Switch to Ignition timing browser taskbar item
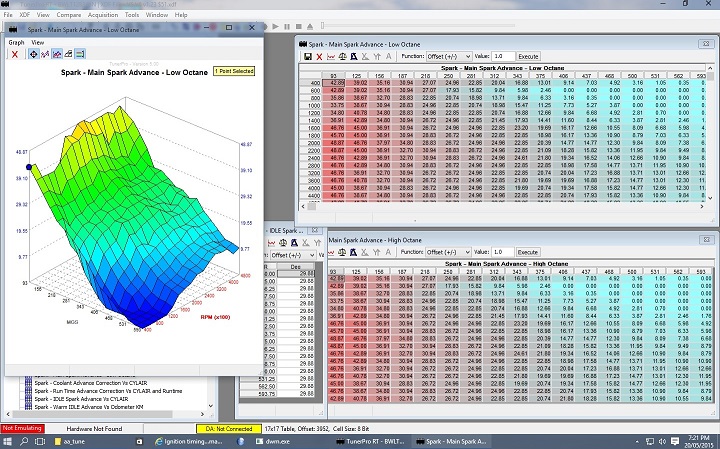 coord(189,442)
